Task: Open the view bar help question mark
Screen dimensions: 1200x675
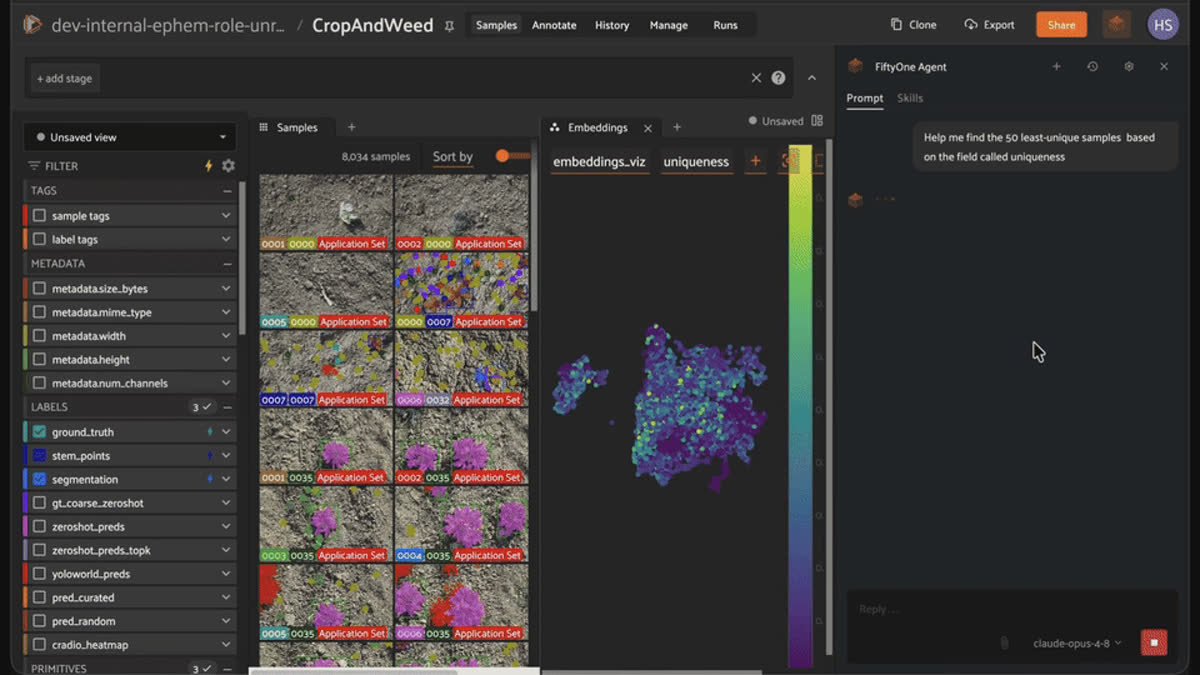Action: click(x=778, y=78)
